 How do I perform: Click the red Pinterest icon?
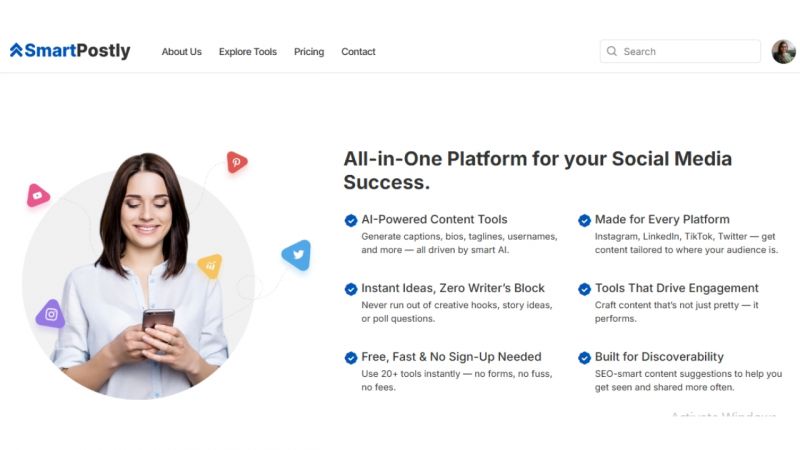[236, 162]
